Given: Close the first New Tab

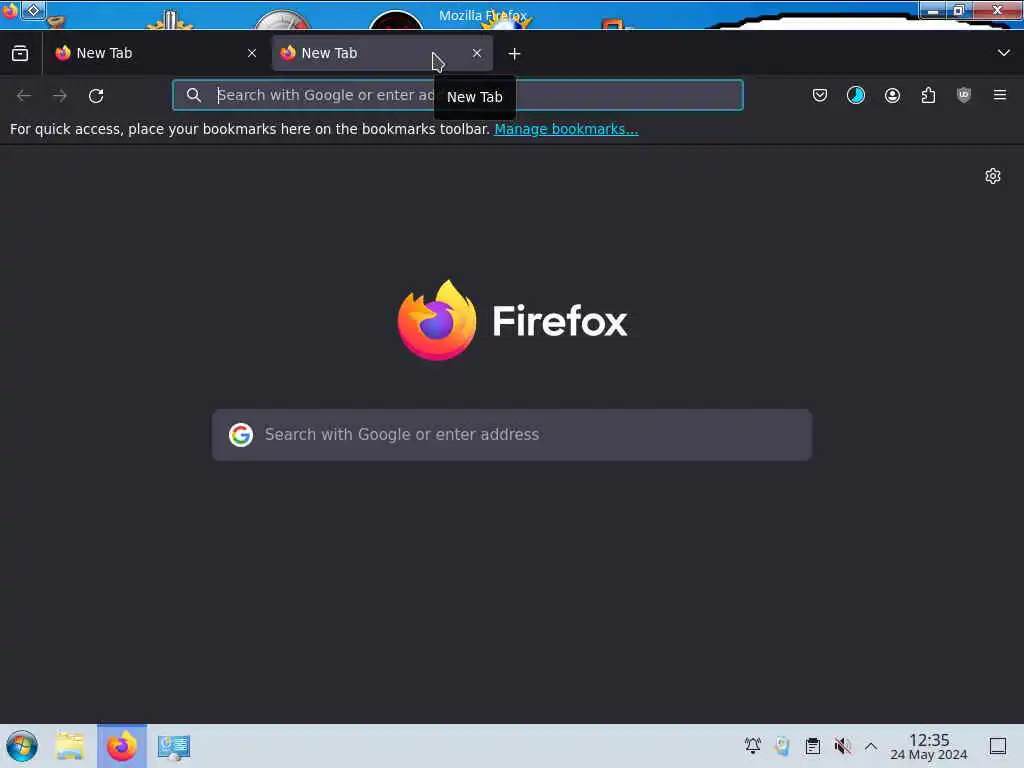Looking at the screenshot, I should coord(252,54).
